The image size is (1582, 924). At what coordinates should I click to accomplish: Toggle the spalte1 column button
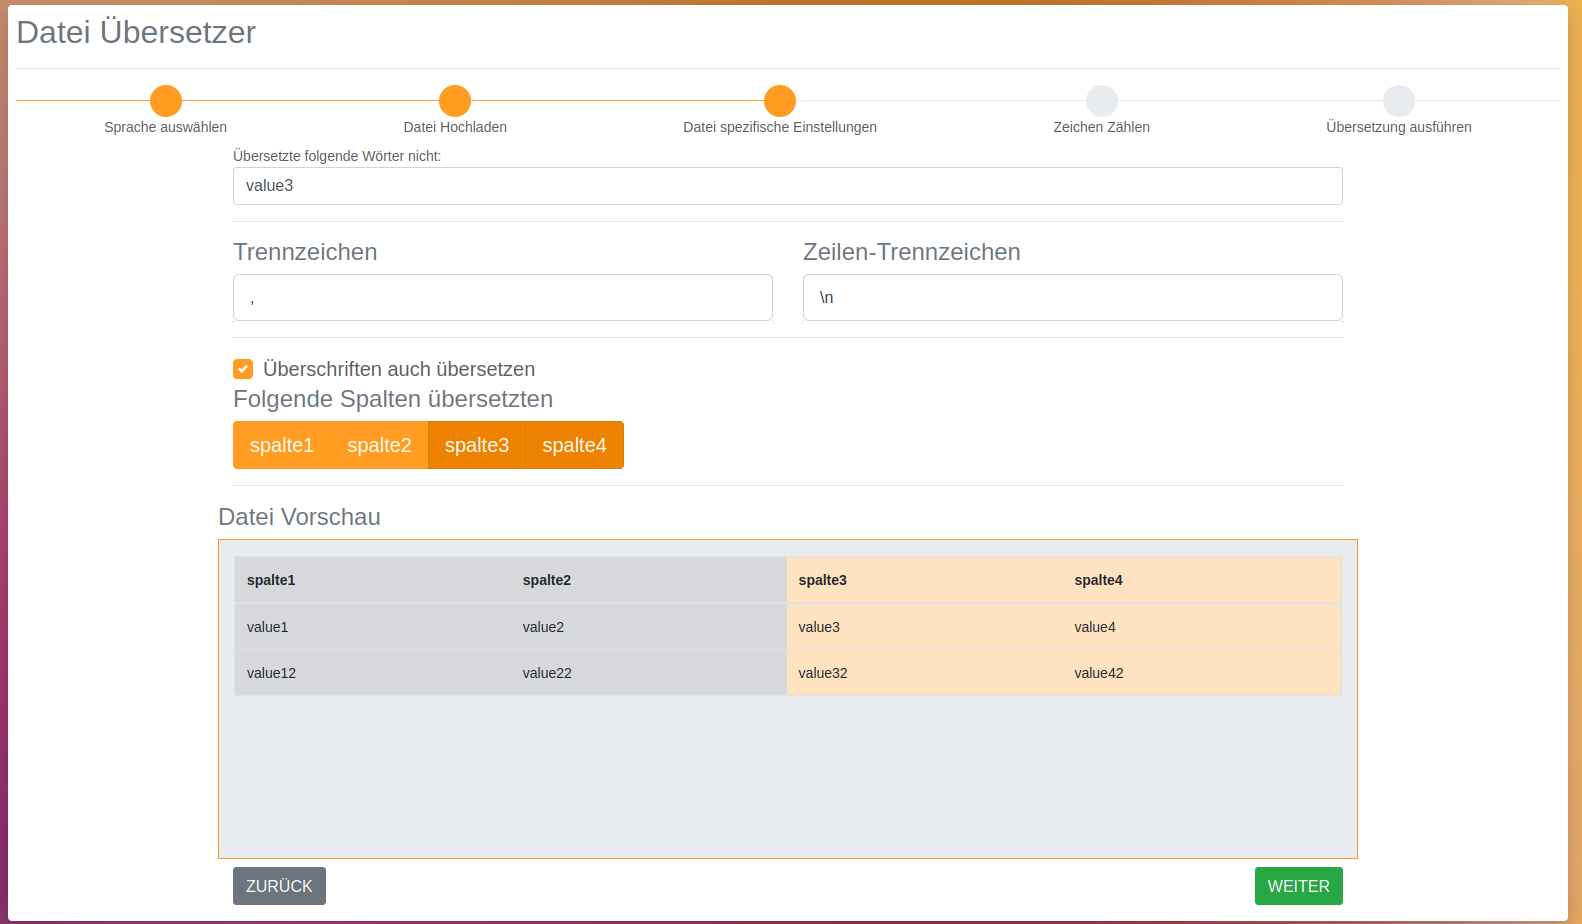click(281, 445)
